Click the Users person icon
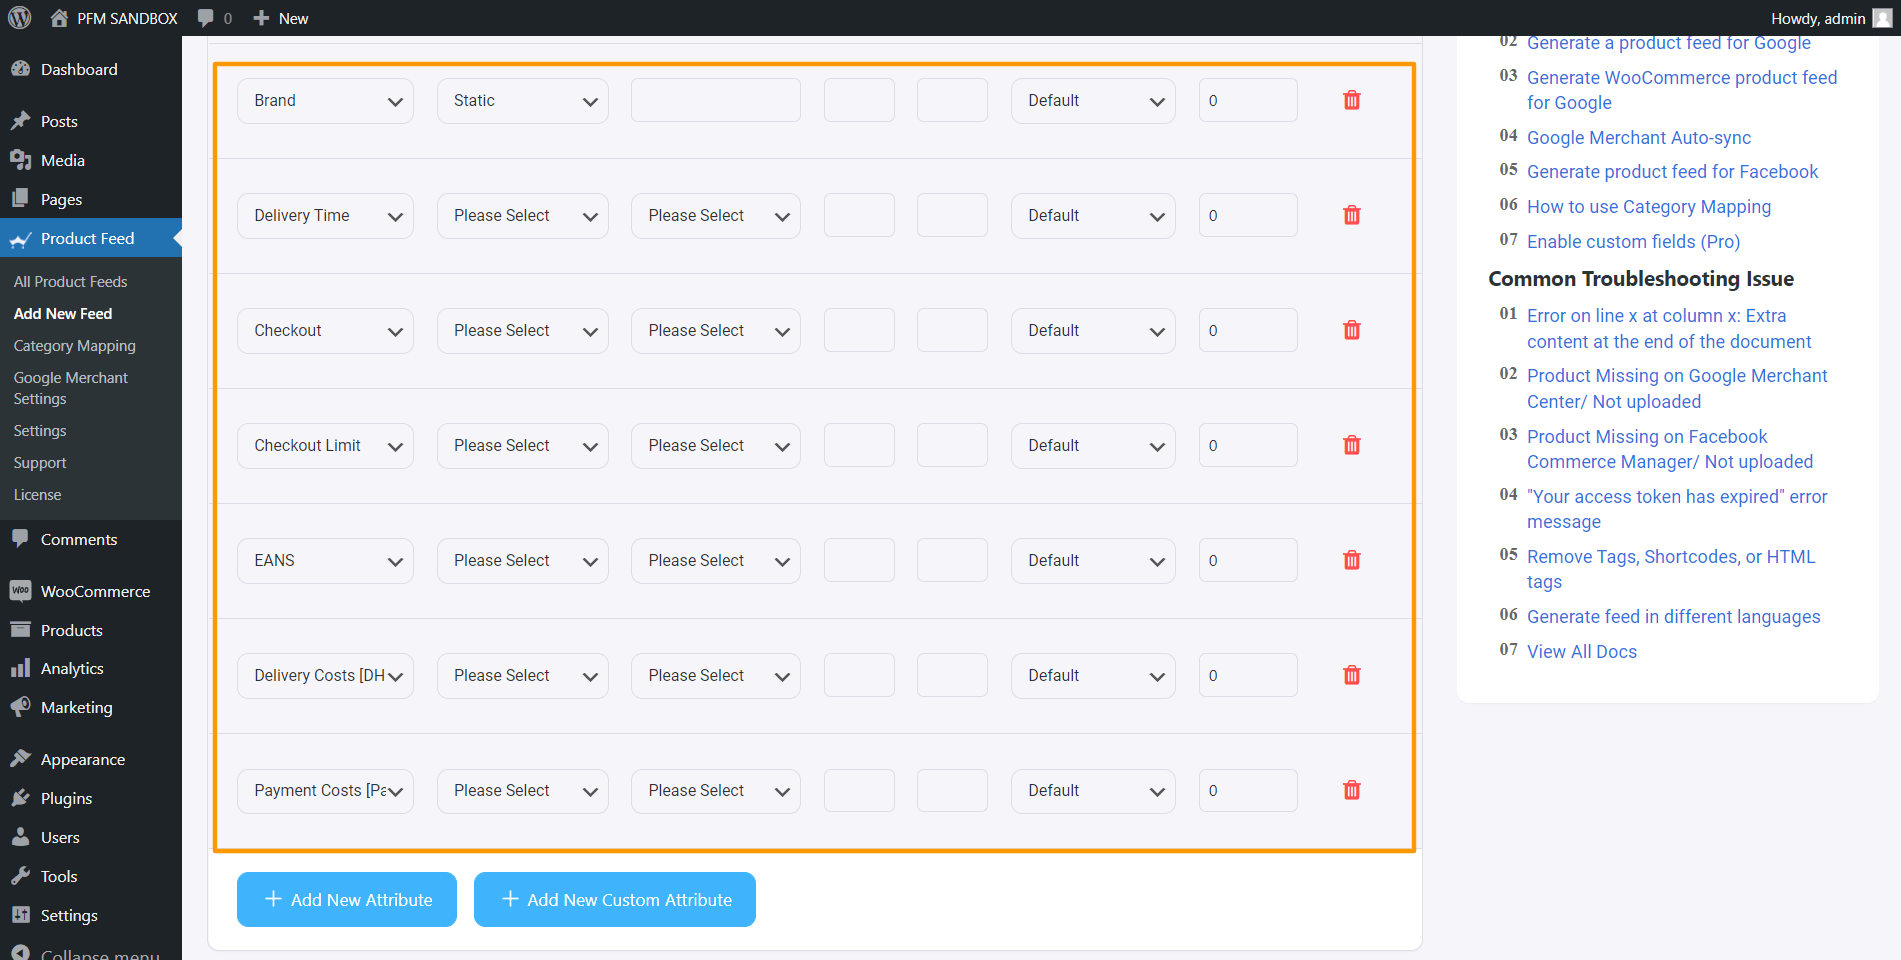The width and height of the screenshot is (1901, 960). tap(20, 837)
